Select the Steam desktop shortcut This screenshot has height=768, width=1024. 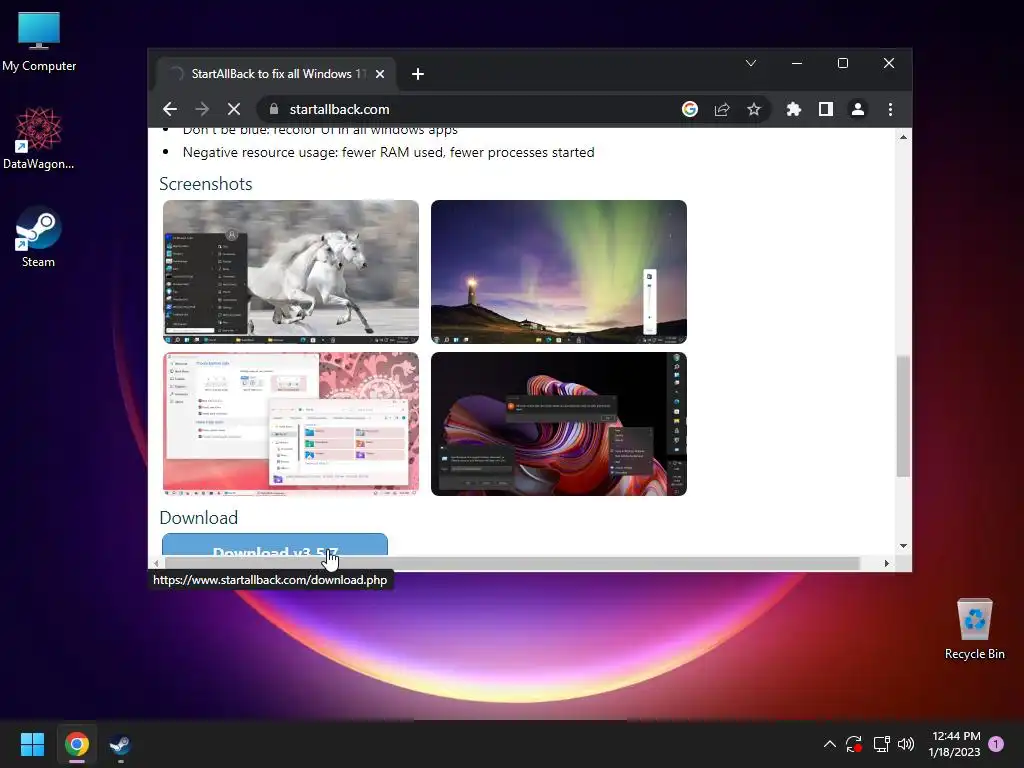(x=39, y=237)
